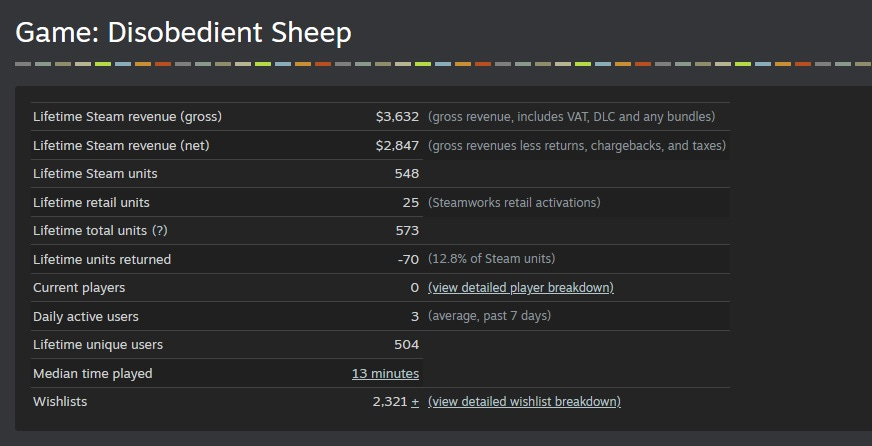The image size is (872, 446).
Task: Click the 12.8% of Steam units note
Action: 491,259
